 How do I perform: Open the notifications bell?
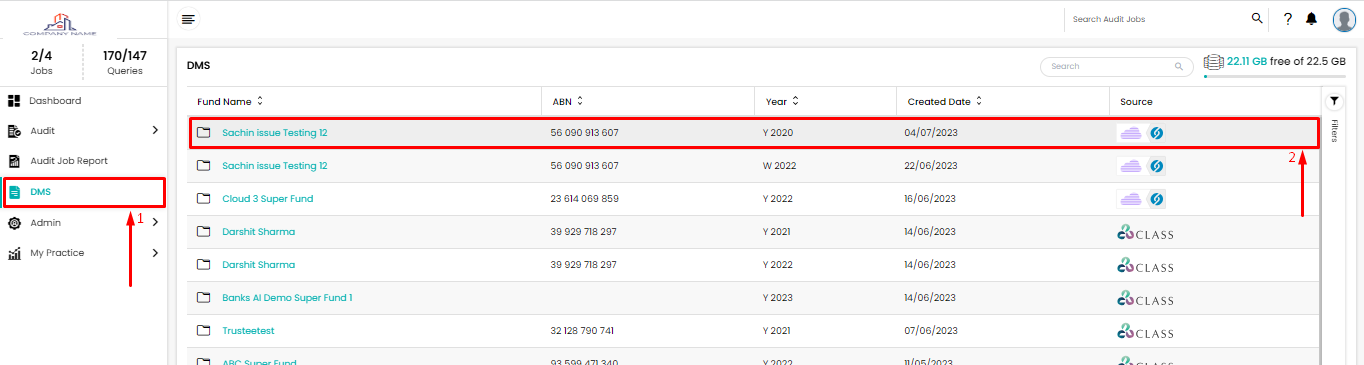[x=1312, y=19]
